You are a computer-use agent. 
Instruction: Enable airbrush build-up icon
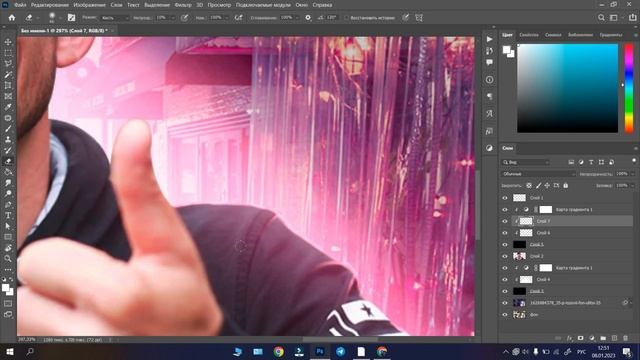tap(238, 18)
